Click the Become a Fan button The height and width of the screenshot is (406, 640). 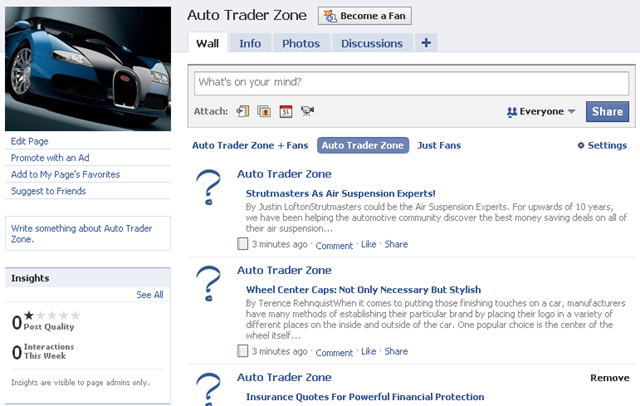(364, 16)
